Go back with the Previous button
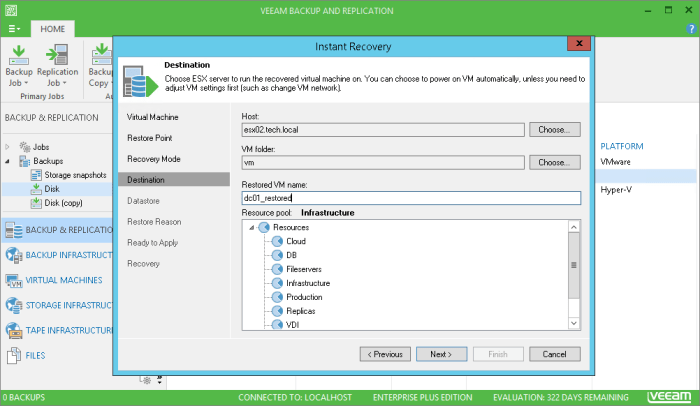The height and width of the screenshot is (406, 700). (385, 354)
